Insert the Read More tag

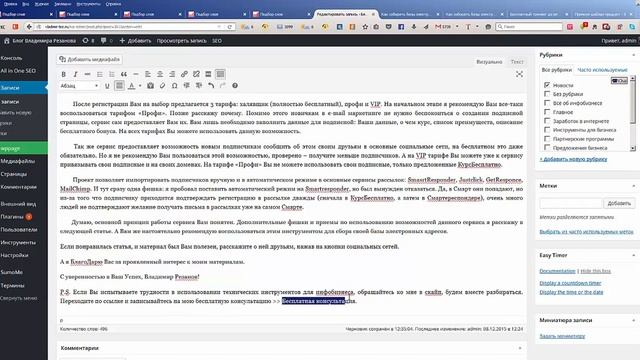(208, 74)
